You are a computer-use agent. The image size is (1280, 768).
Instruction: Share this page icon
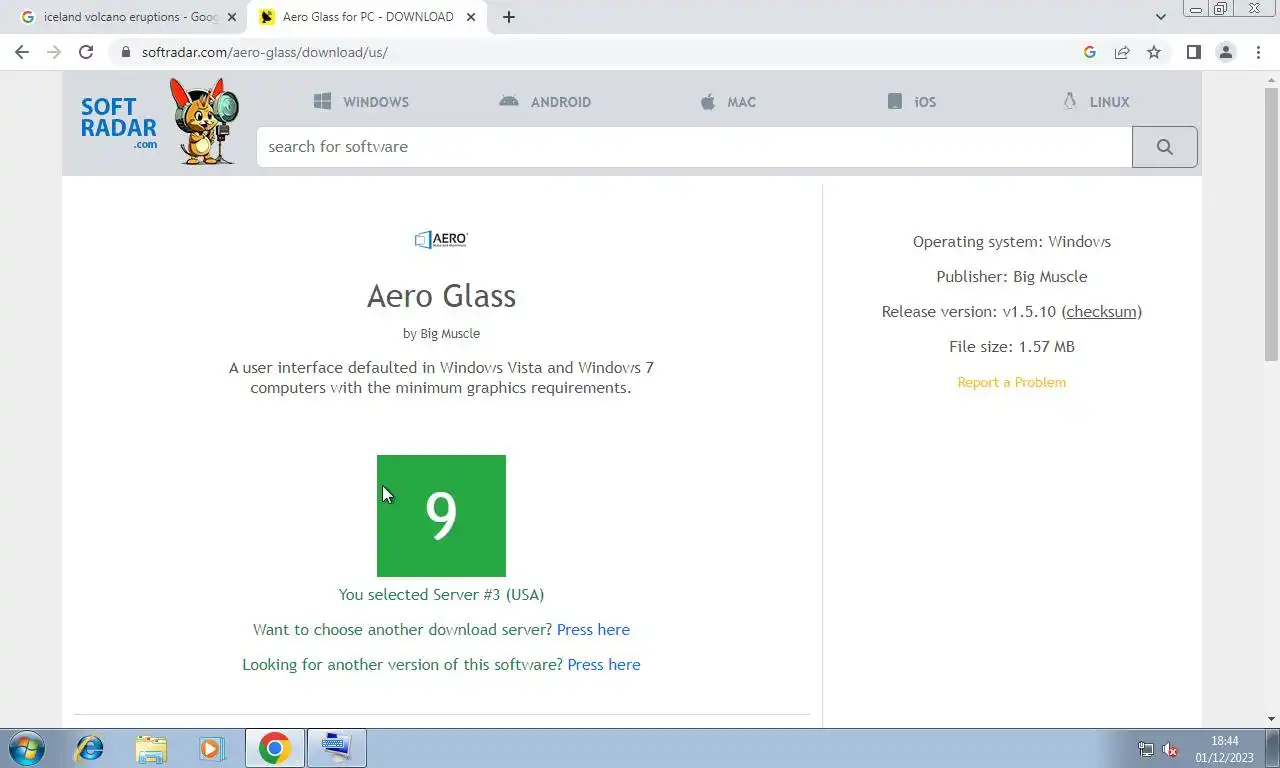[1122, 52]
